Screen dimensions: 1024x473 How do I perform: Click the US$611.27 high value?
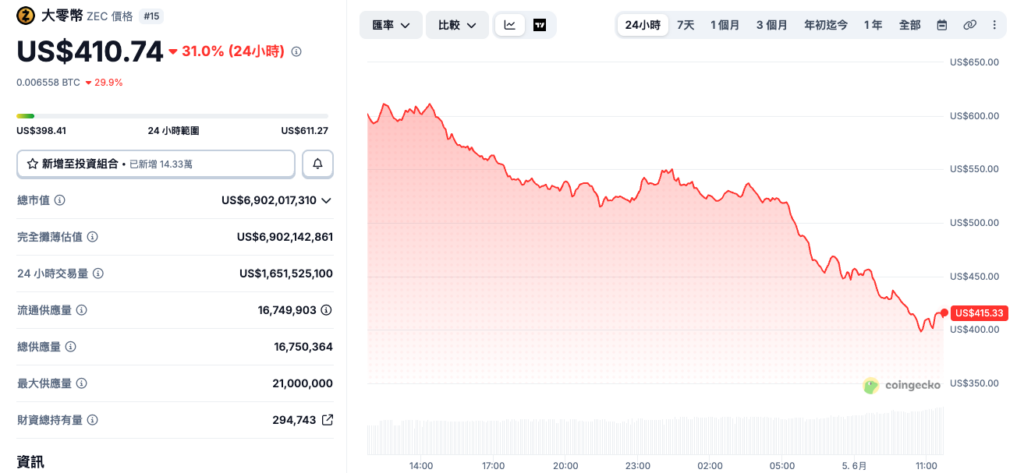click(x=304, y=131)
